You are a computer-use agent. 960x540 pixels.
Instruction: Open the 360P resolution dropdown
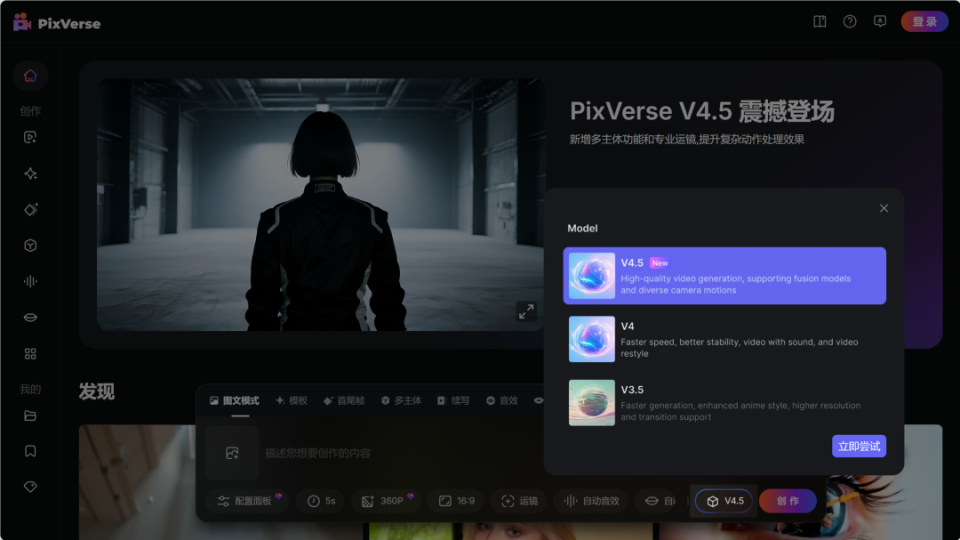pos(387,501)
